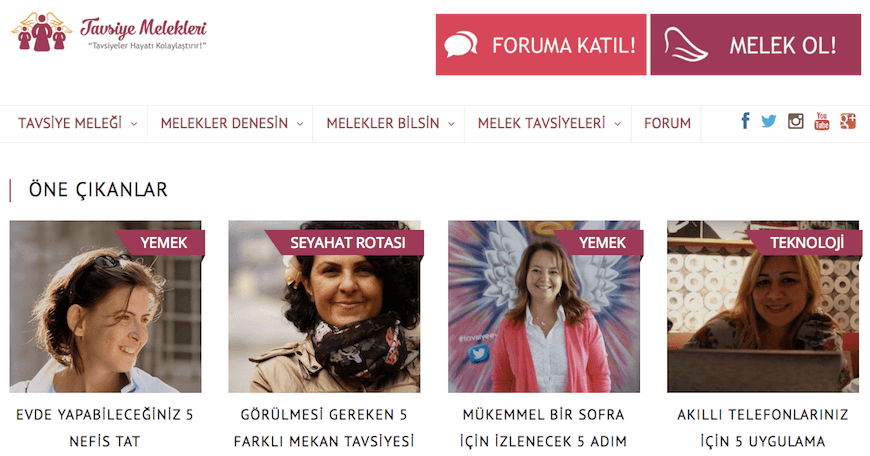Expand the Melekler Bilsin dropdown arrow
This screenshot has height=456, width=870.
coord(451,124)
